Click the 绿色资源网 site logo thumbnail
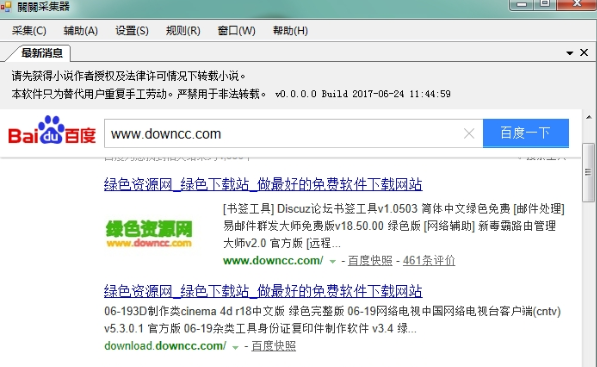 (x=149, y=234)
